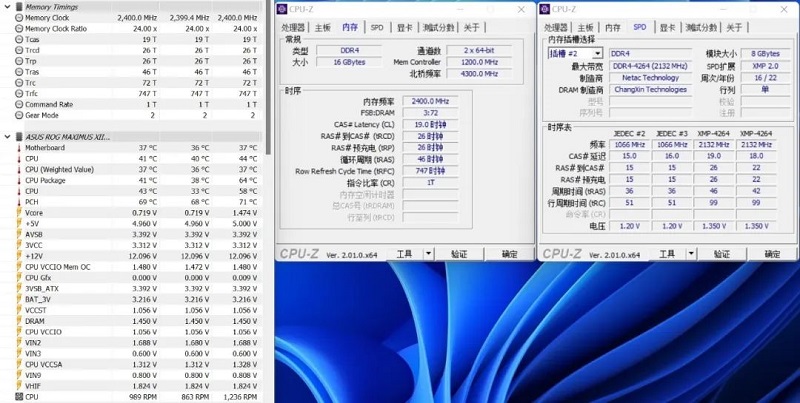This screenshot has width=800, height=403.
Task: Switch to 内存 tab in CPU-Z SPD window
Action: click(612, 28)
